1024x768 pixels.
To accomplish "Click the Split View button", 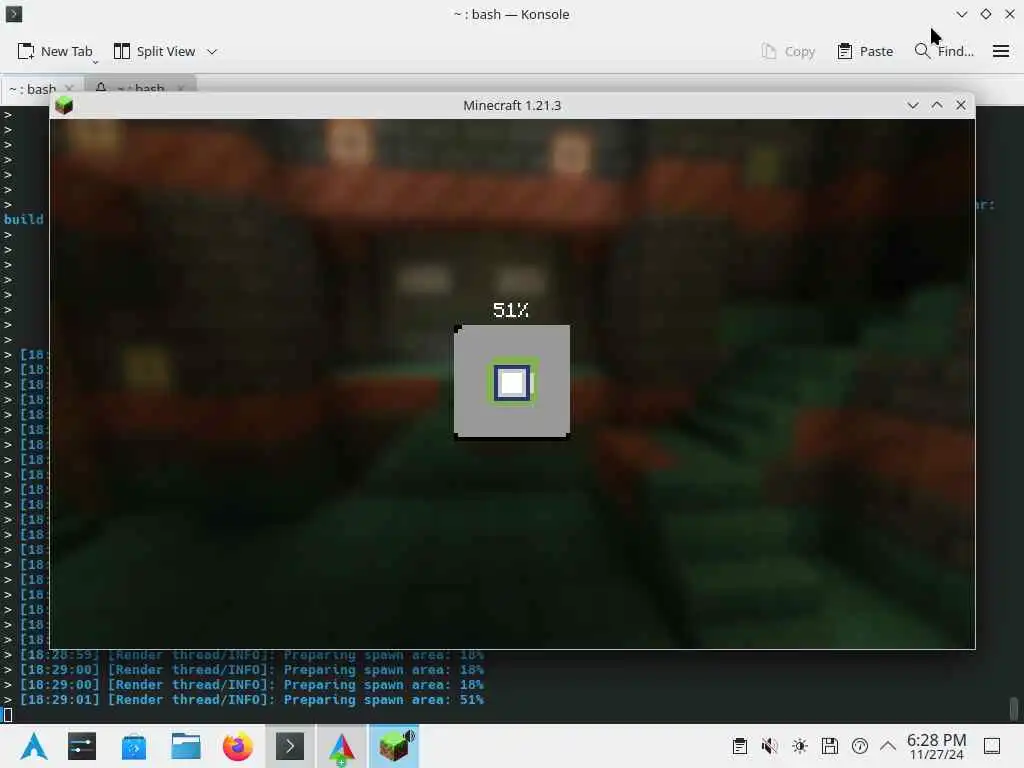I will [x=154, y=51].
